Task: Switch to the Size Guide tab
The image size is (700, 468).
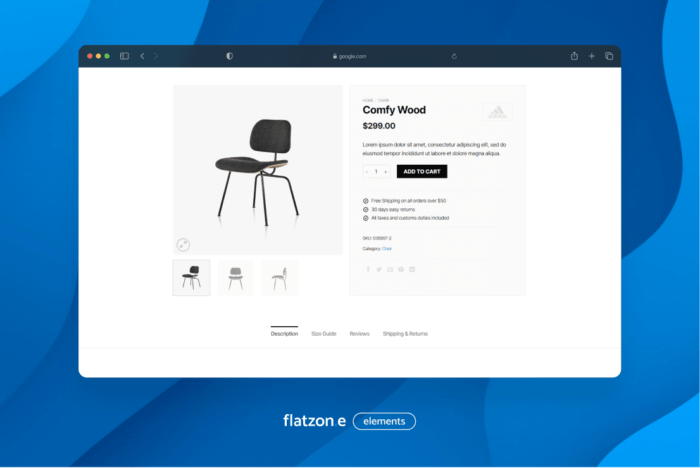Action: pyautogui.click(x=323, y=334)
